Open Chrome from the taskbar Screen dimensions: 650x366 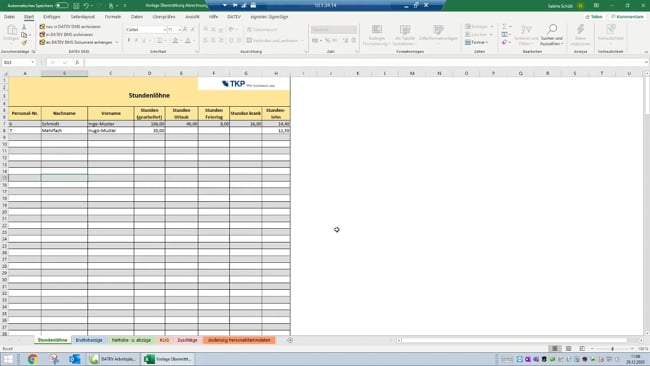[x=32, y=359]
